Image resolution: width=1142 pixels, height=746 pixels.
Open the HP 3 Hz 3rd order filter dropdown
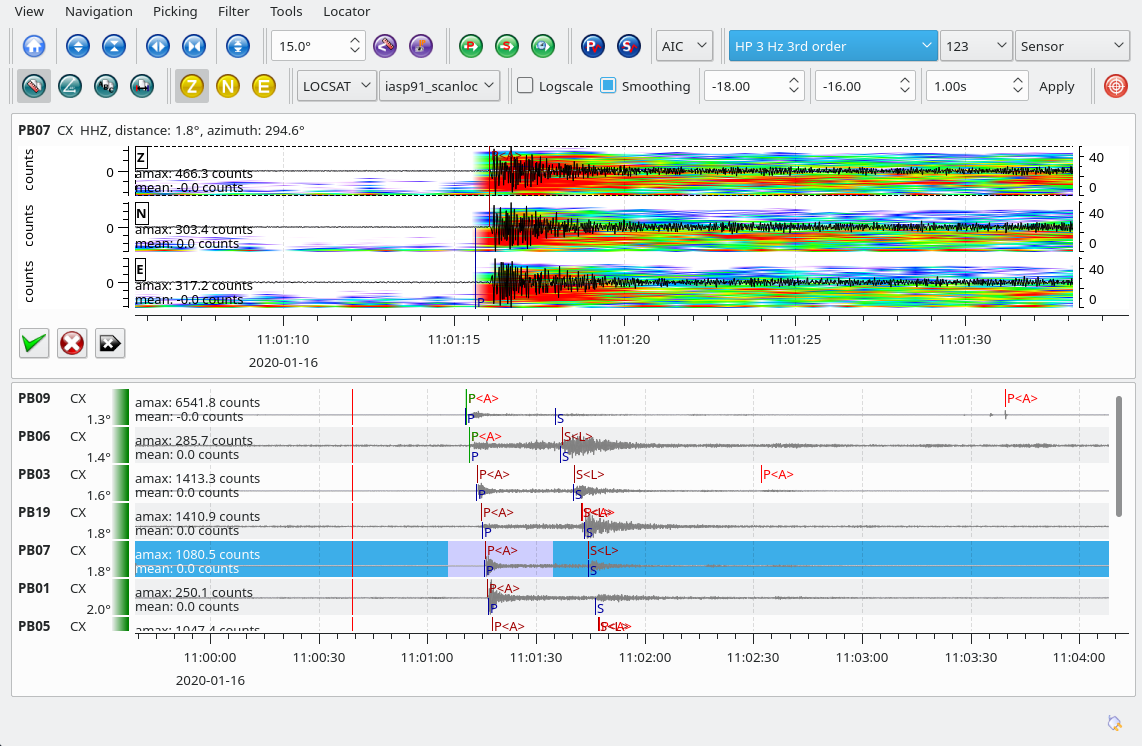point(832,46)
